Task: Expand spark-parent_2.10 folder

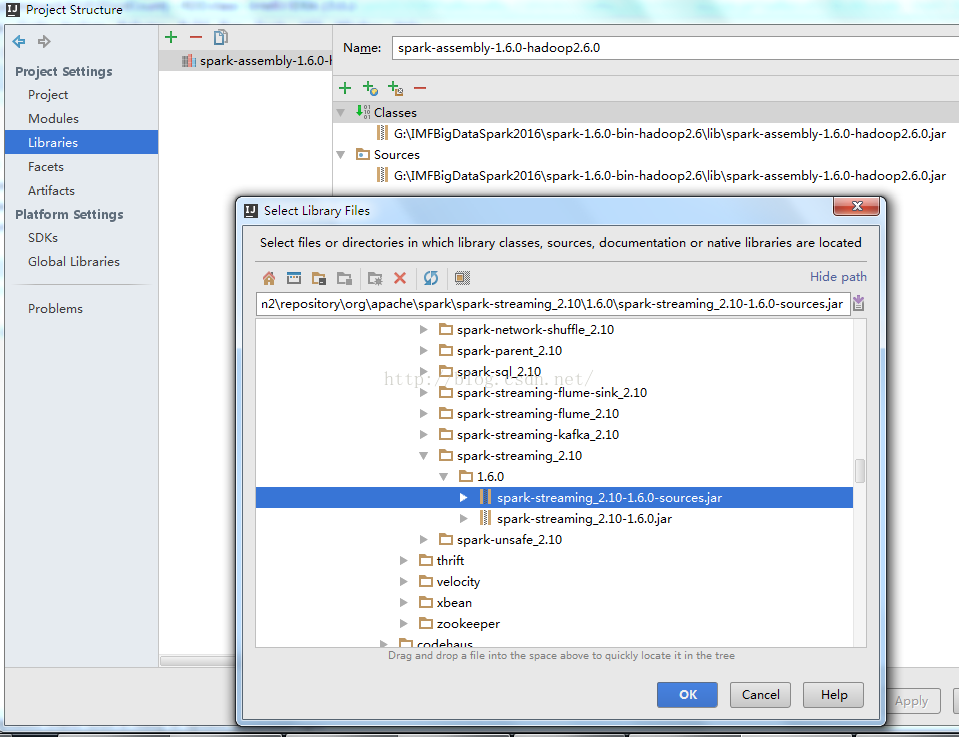Action: pyautogui.click(x=423, y=350)
